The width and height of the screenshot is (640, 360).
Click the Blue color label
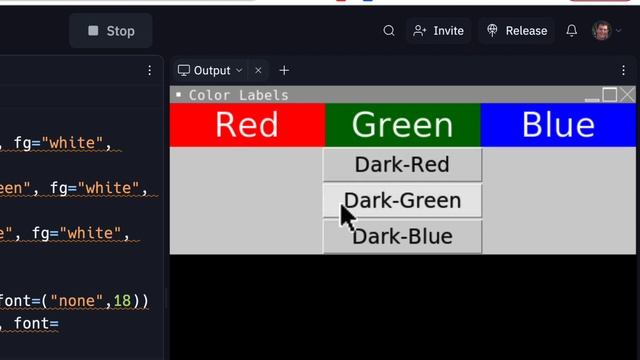pyautogui.click(x=558, y=125)
